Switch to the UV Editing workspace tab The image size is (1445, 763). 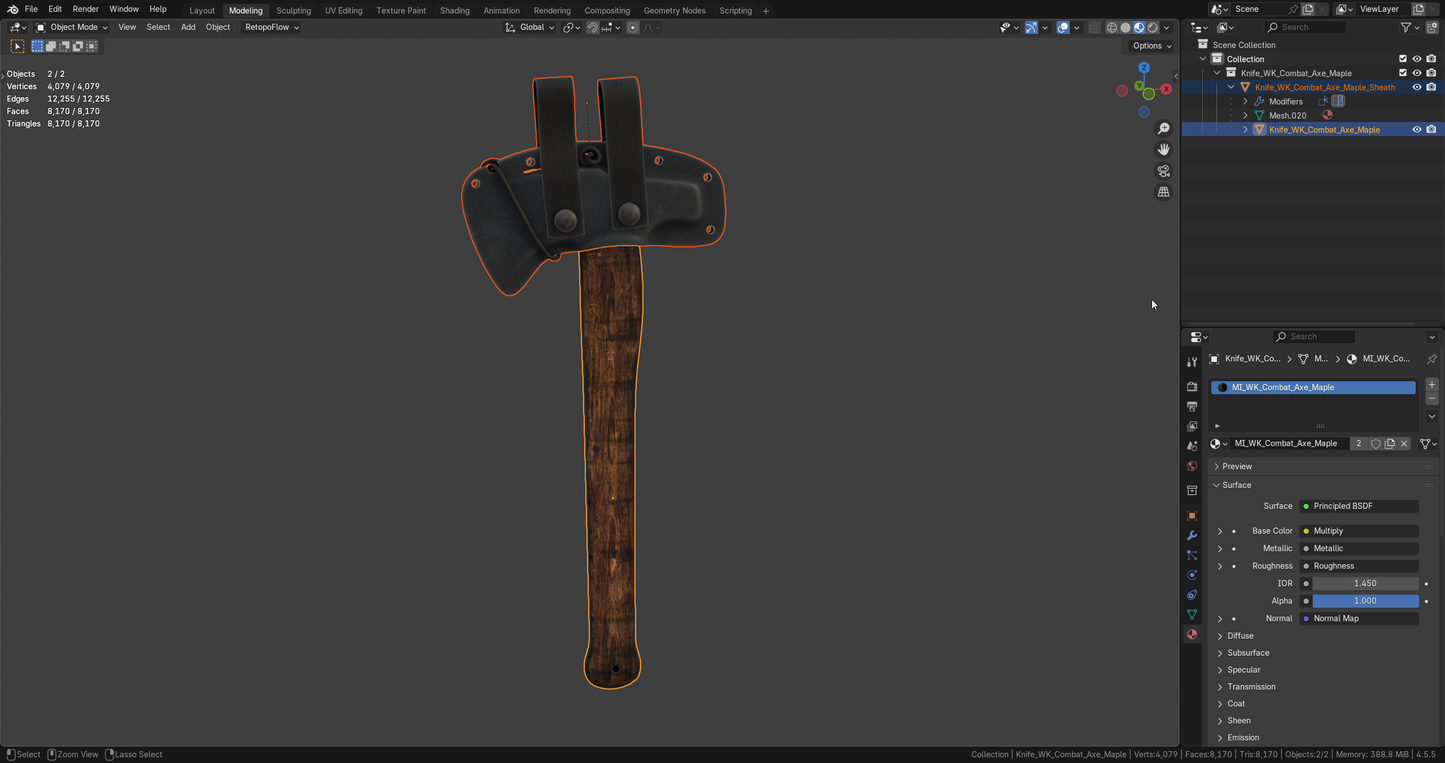click(343, 10)
